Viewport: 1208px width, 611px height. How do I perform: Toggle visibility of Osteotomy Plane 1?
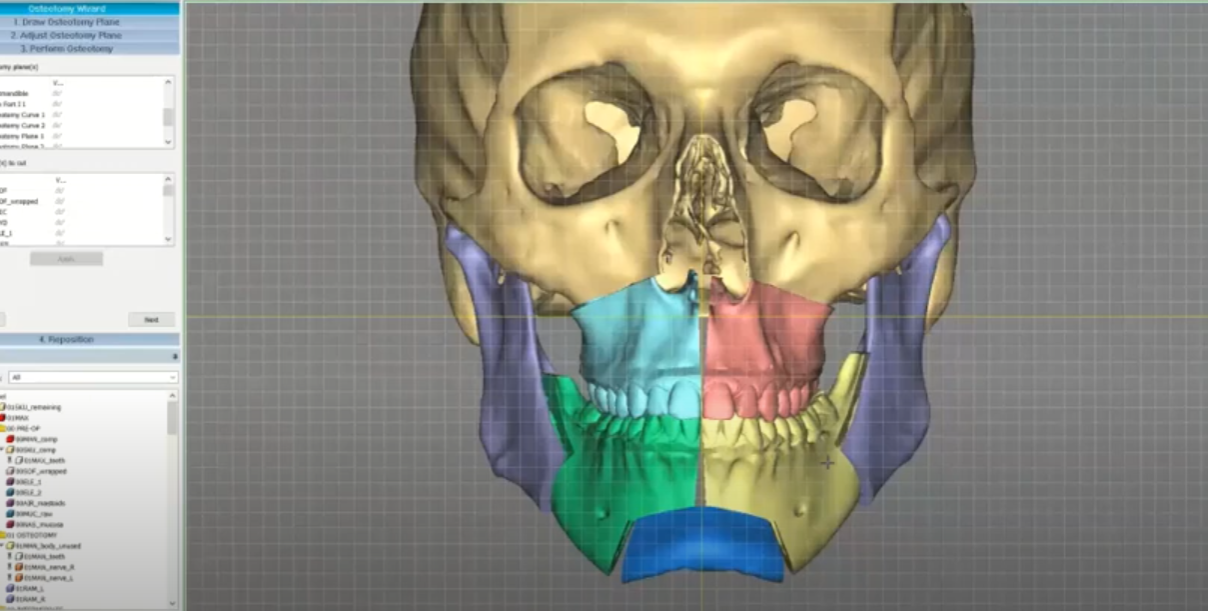point(58,136)
